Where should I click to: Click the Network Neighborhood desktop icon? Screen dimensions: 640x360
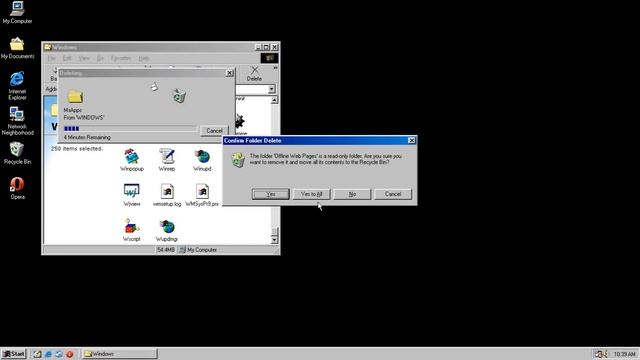click(x=17, y=114)
